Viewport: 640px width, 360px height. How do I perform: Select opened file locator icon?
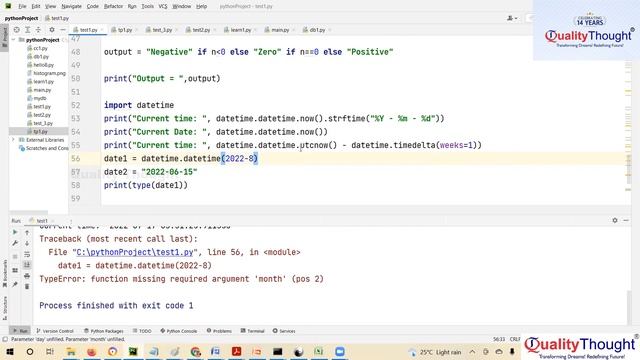tap(16, 30)
